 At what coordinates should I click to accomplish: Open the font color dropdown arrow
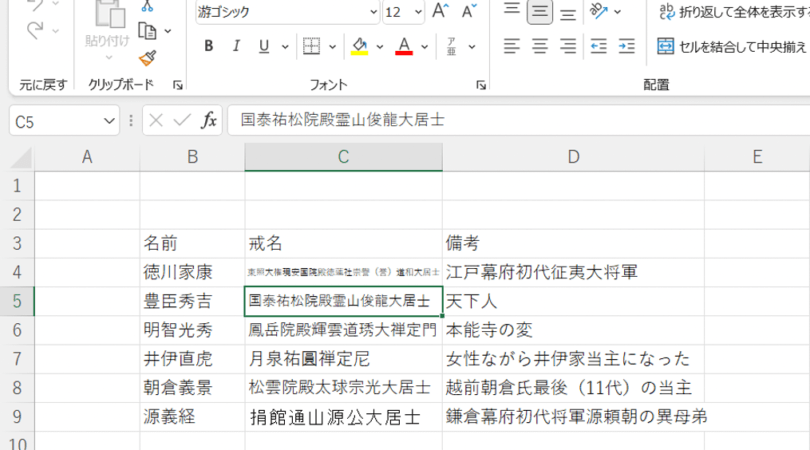[x=424, y=47]
